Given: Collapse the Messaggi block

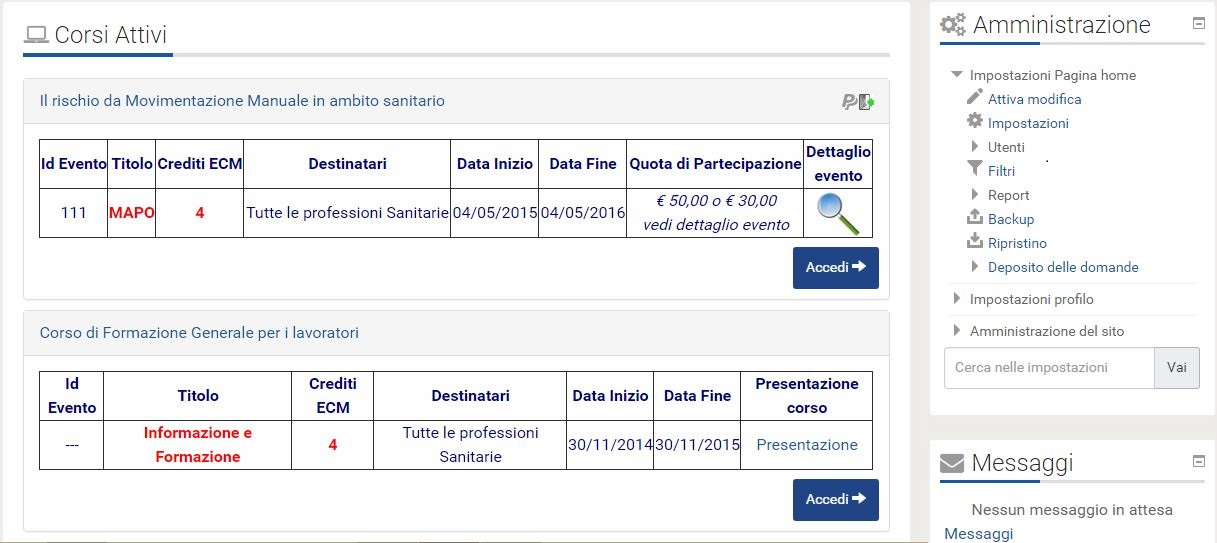Looking at the screenshot, I should pos(1199,461).
